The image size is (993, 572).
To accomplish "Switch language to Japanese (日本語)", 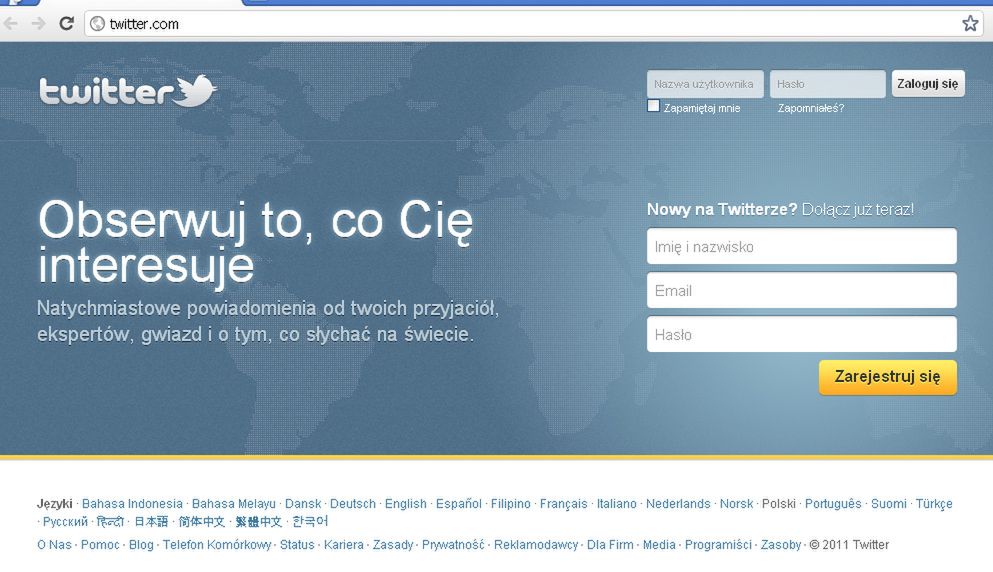I will (151, 522).
